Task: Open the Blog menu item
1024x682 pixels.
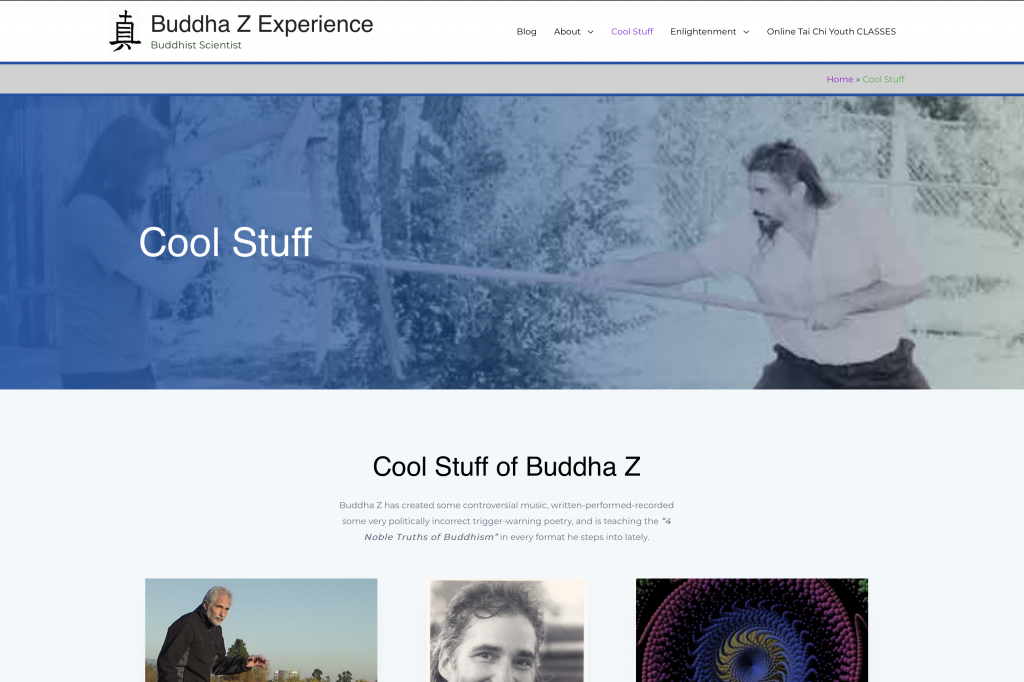Action: [526, 31]
